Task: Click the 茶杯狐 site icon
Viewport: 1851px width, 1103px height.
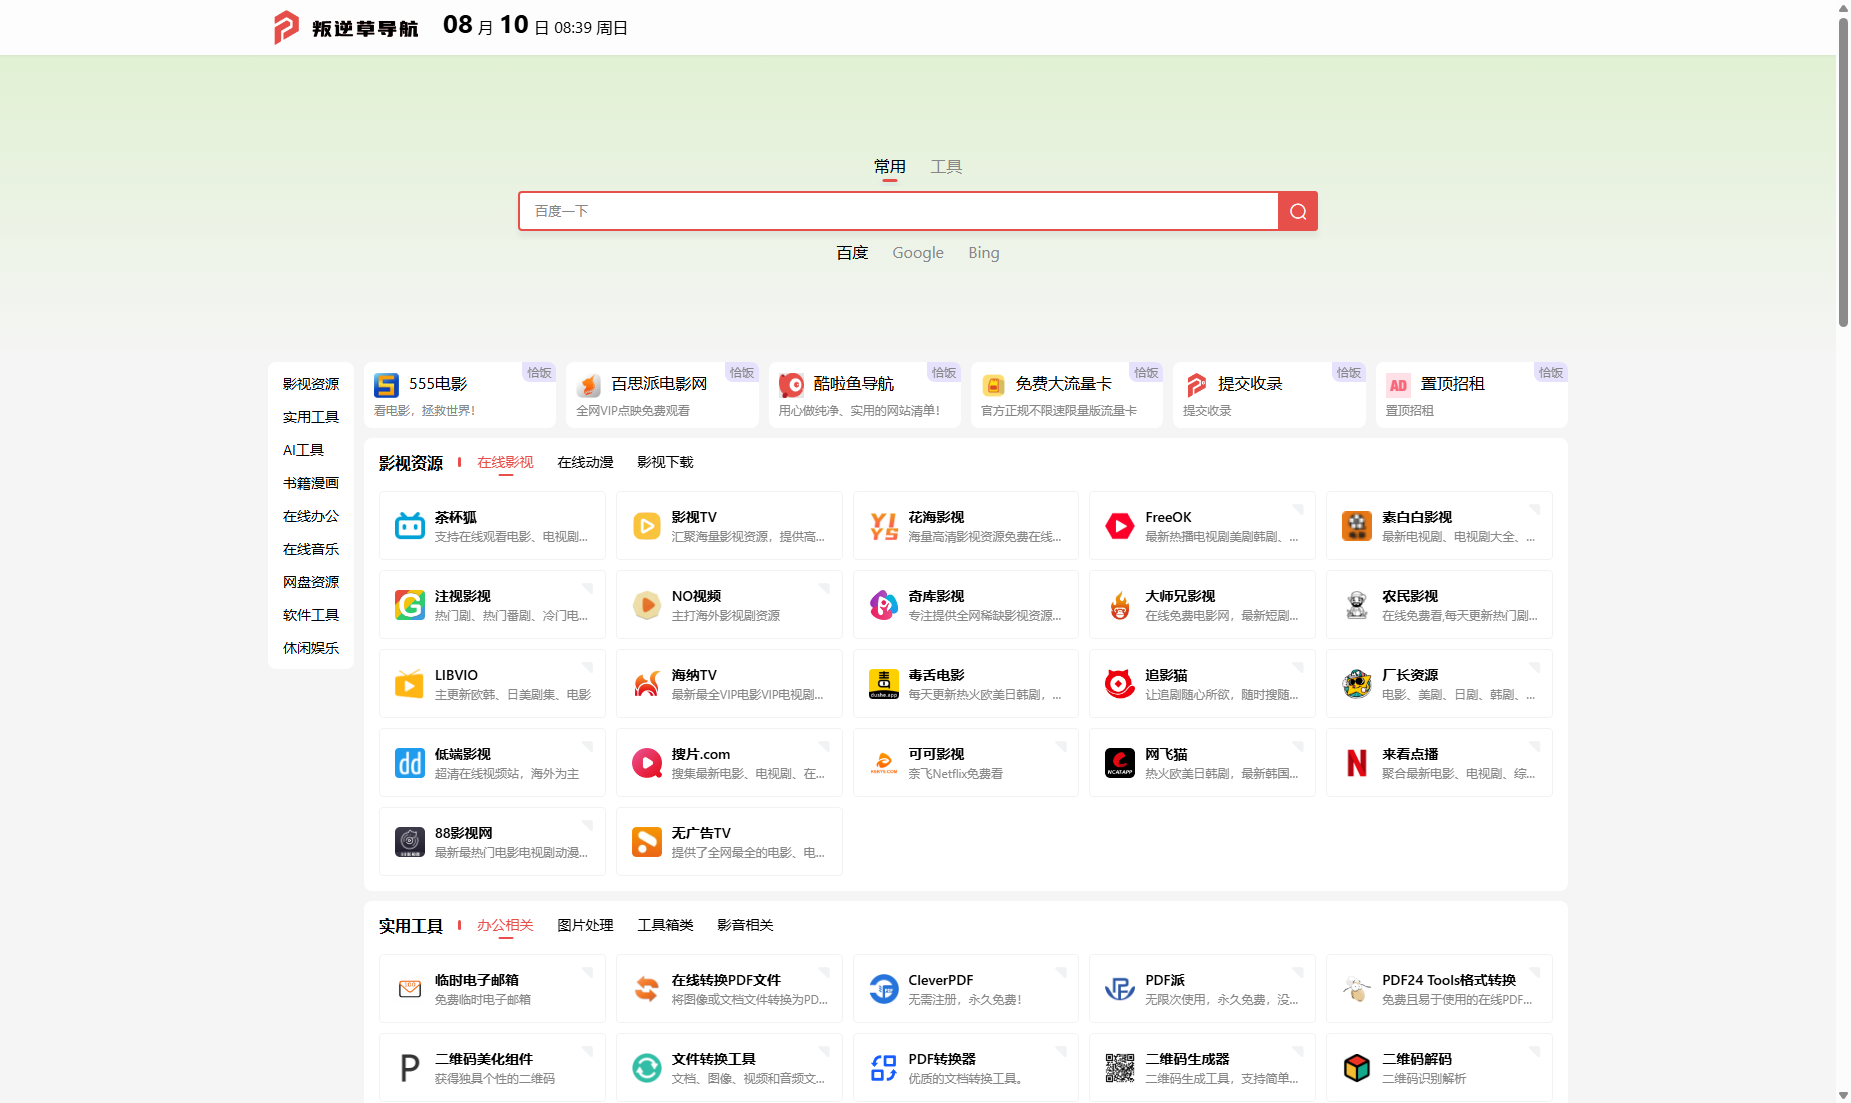Action: [410, 526]
